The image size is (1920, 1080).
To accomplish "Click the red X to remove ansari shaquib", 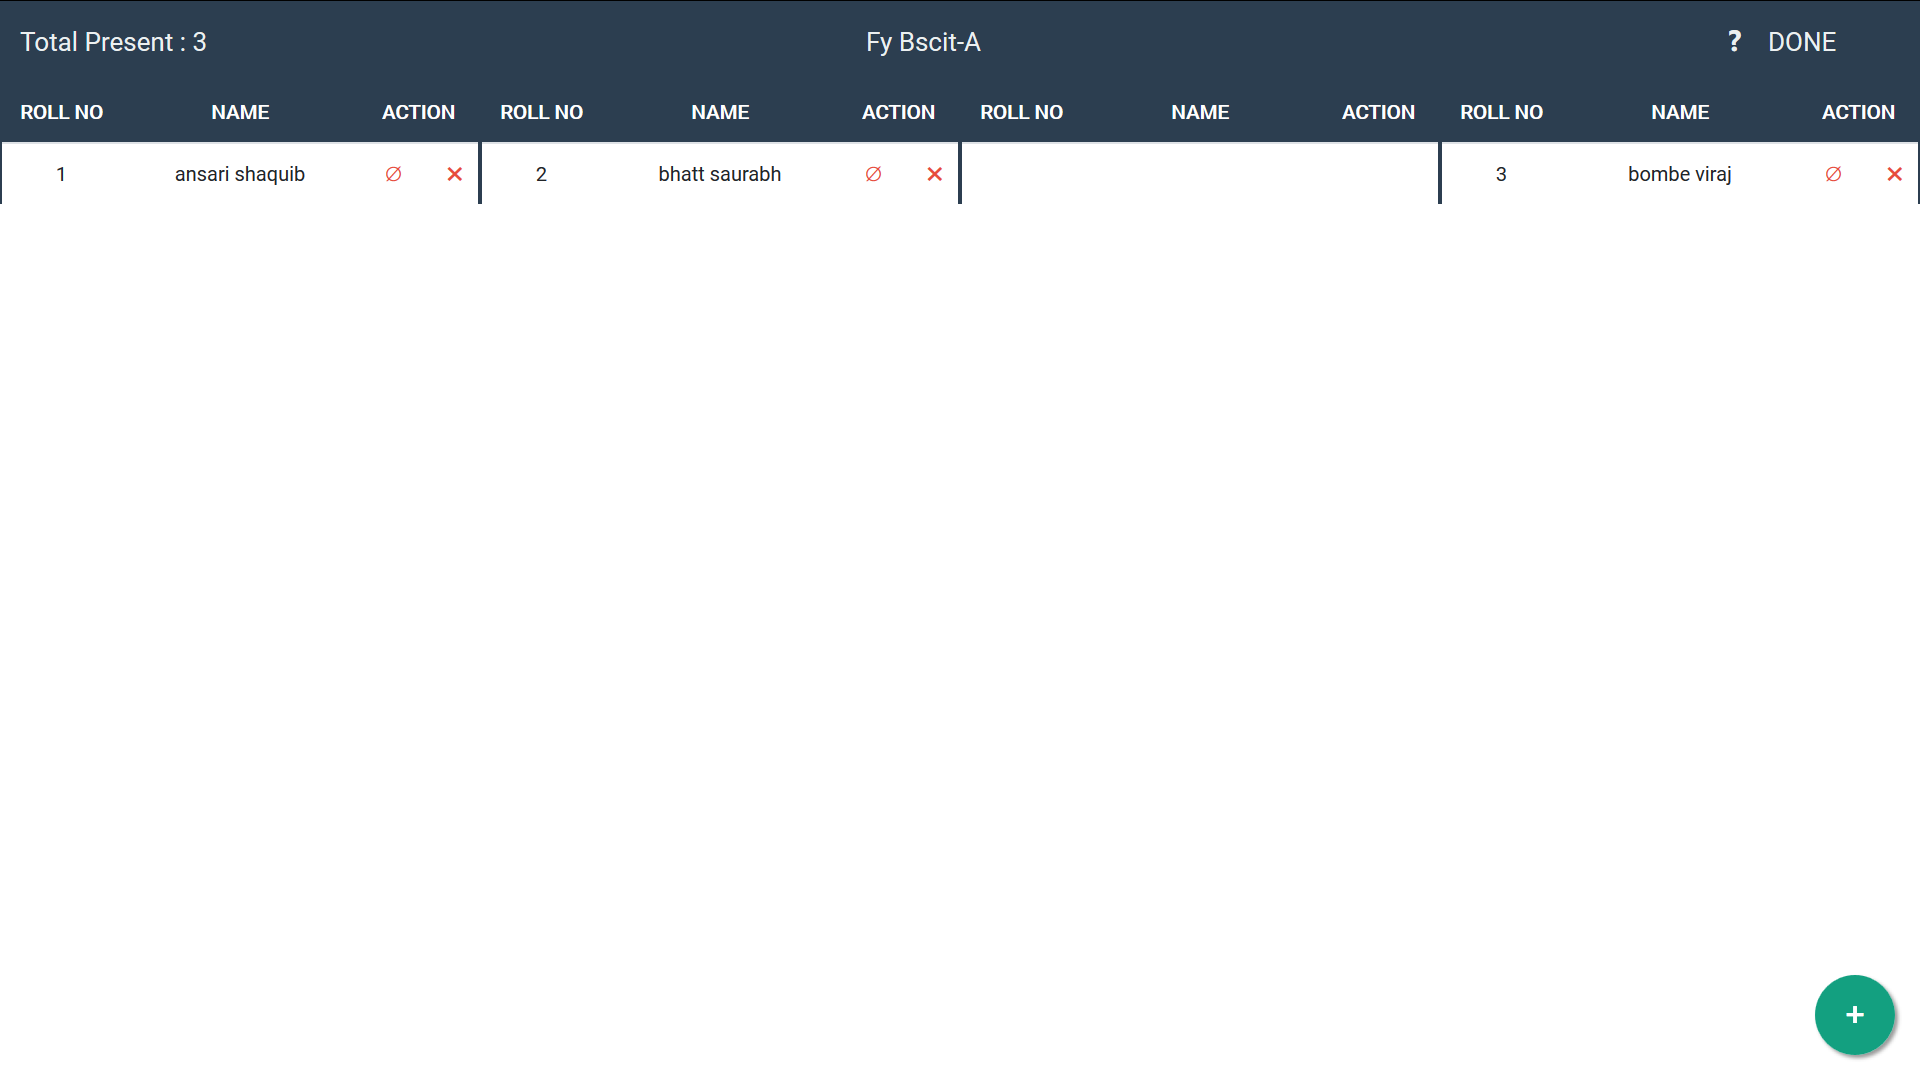I will tap(455, 173).
